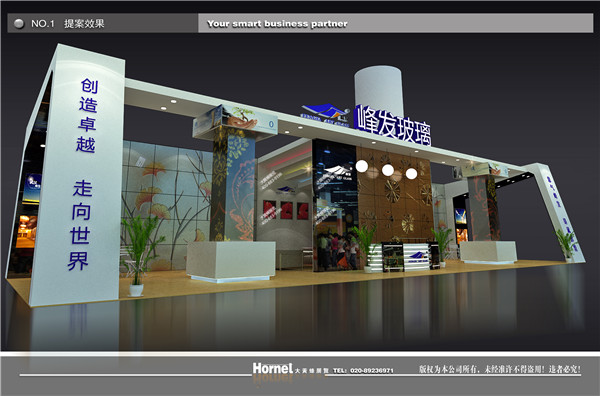The image size is (600, 396).
Task: Click the '走向世界' text on left pillar
Action: pos(80,225)
